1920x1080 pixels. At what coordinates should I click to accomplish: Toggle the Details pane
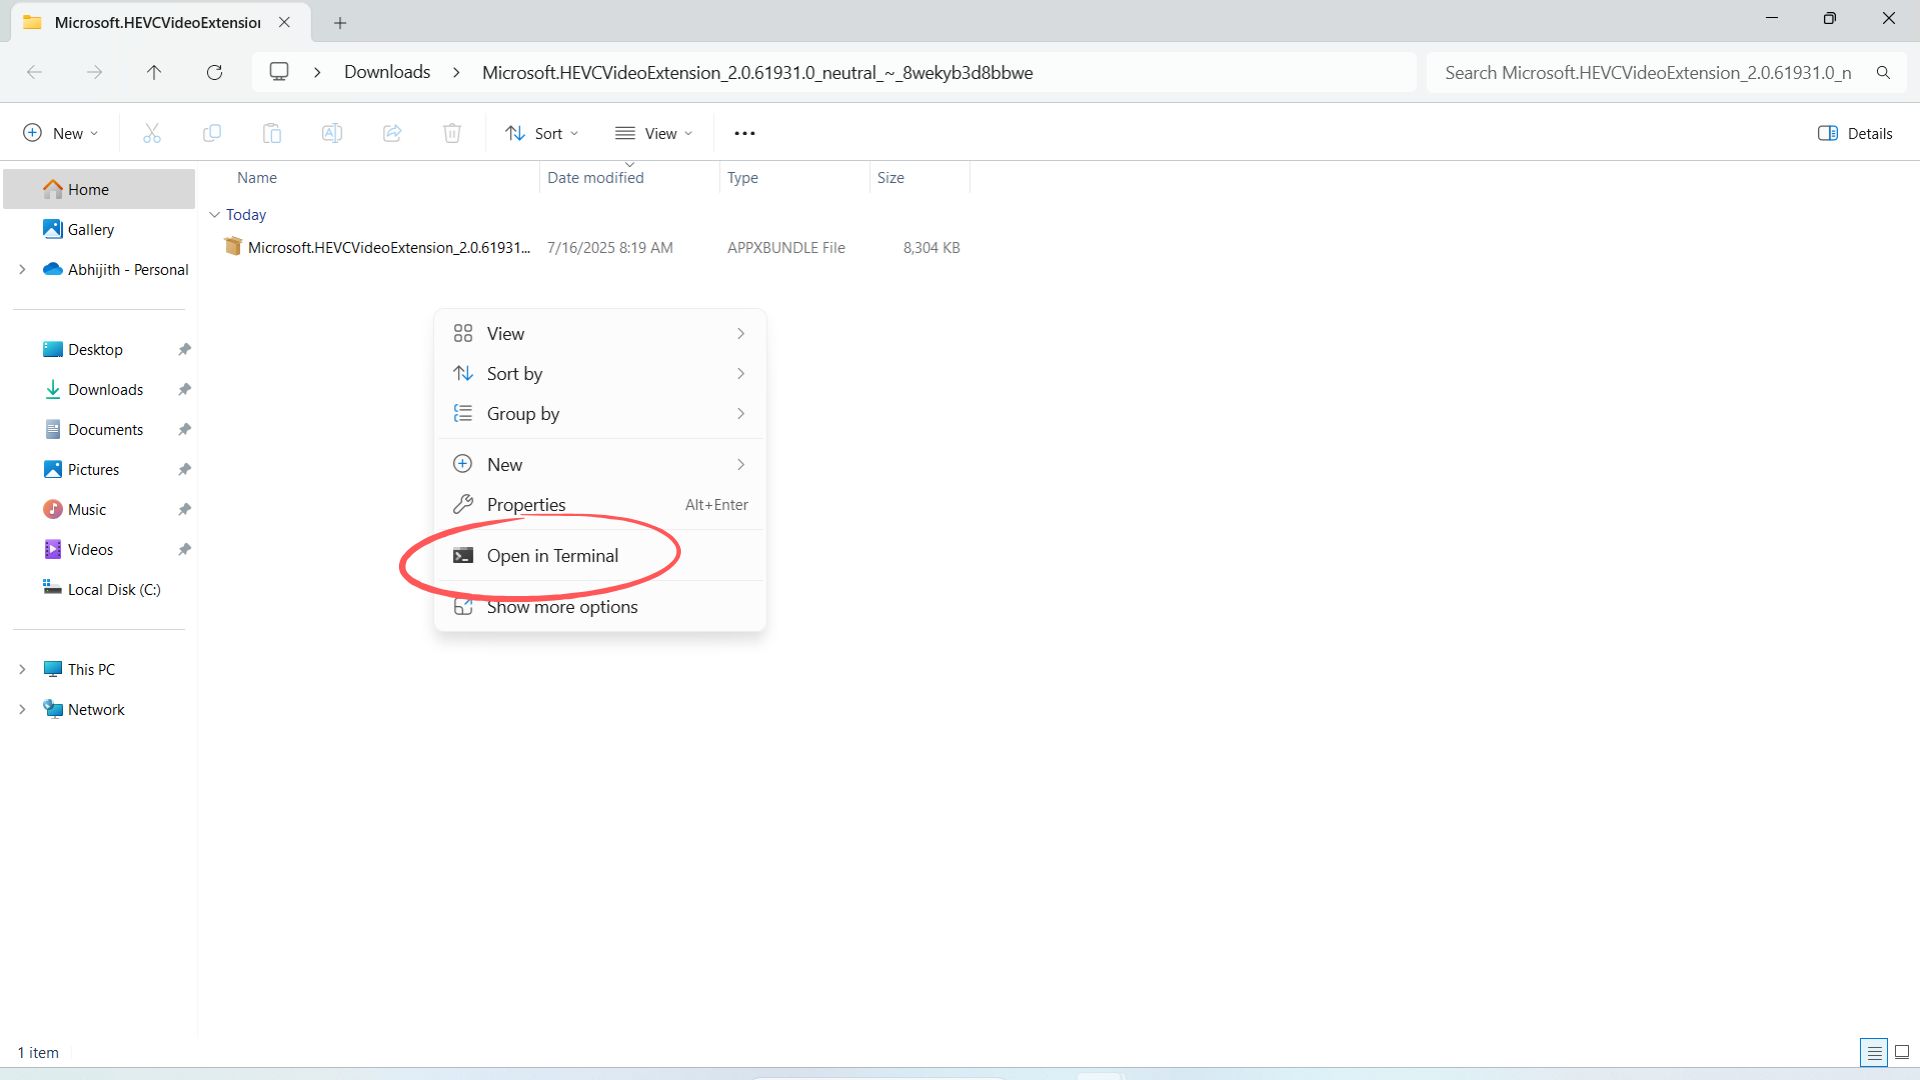1855,133
